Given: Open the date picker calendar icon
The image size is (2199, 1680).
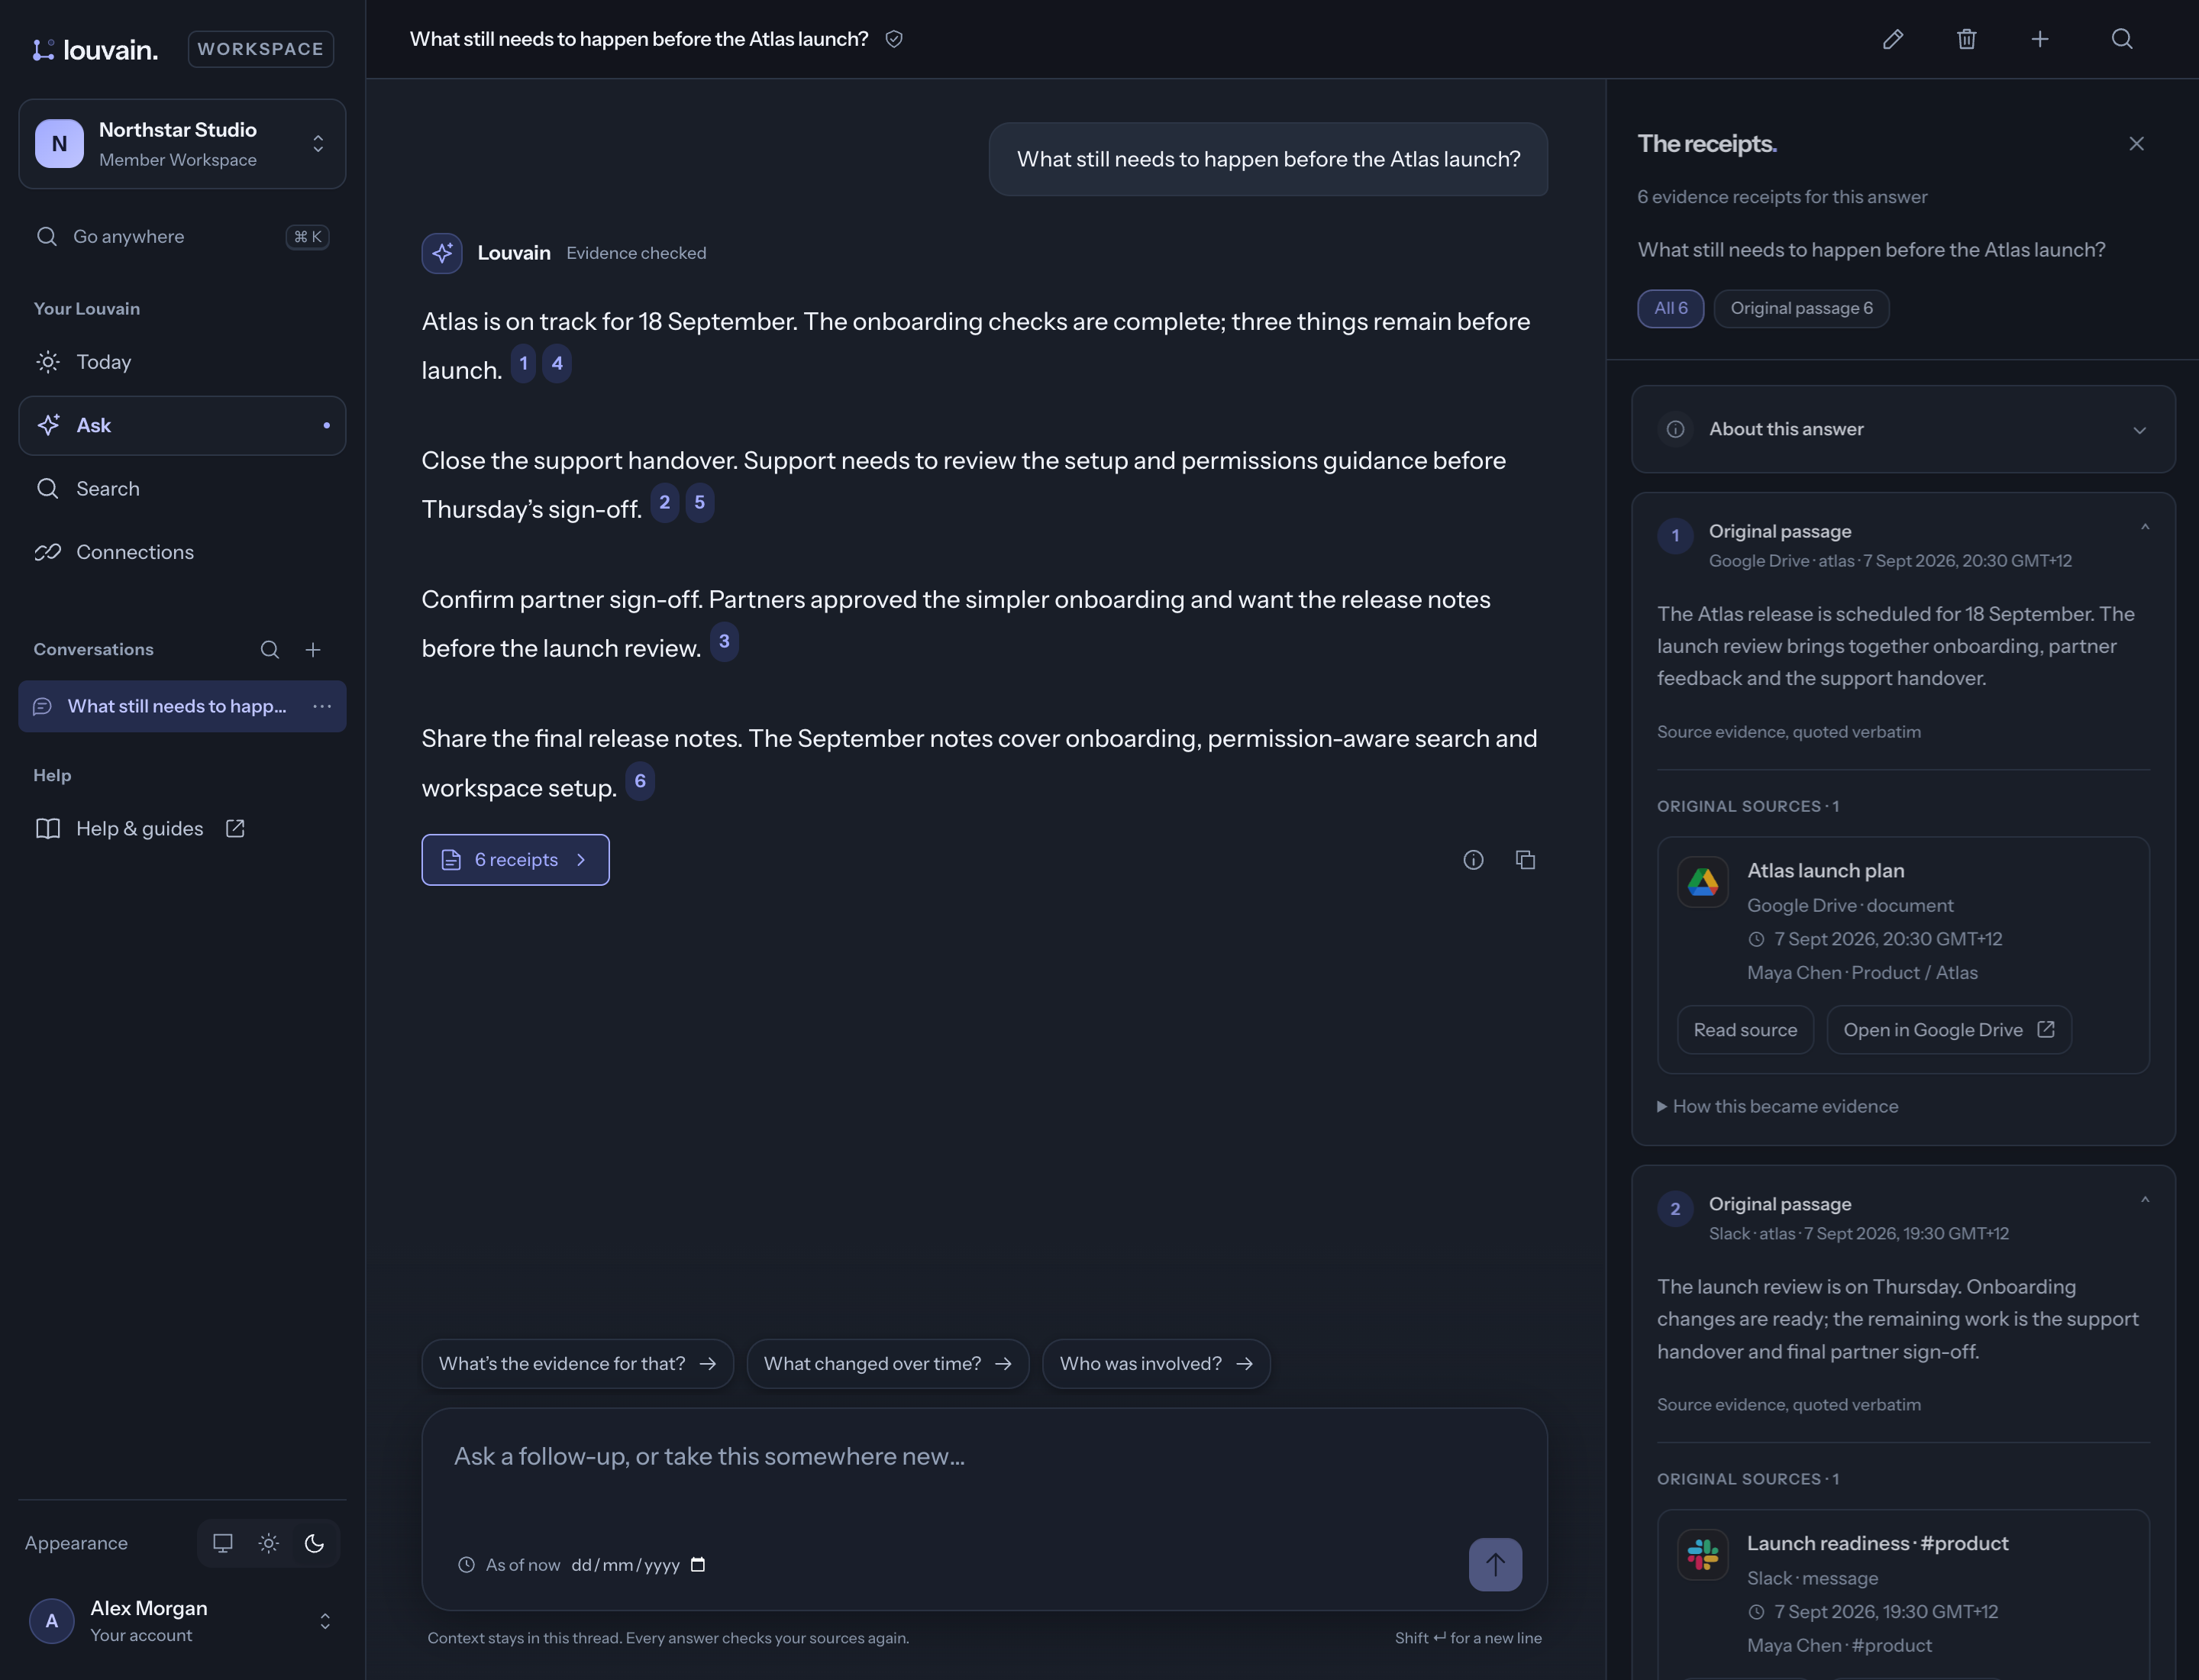Looking at the screenshot, I should pyautogui.click(x=698, y=1565).
